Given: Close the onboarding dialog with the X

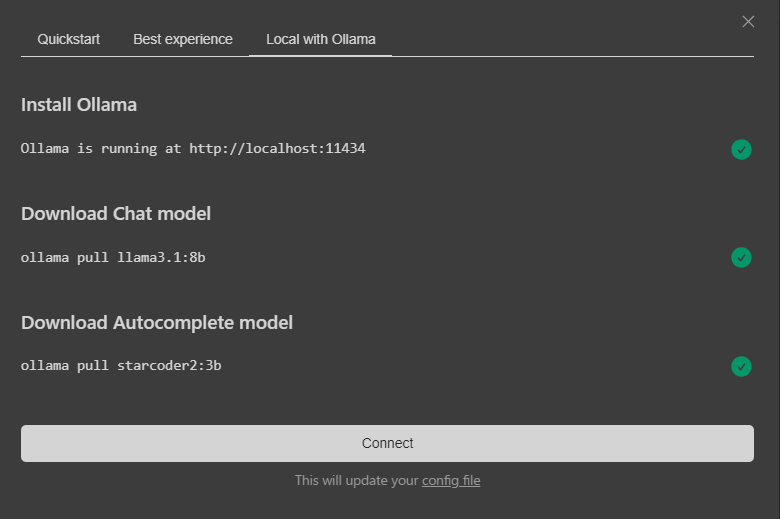Looking at the screenshot, I should coord(748,21).
